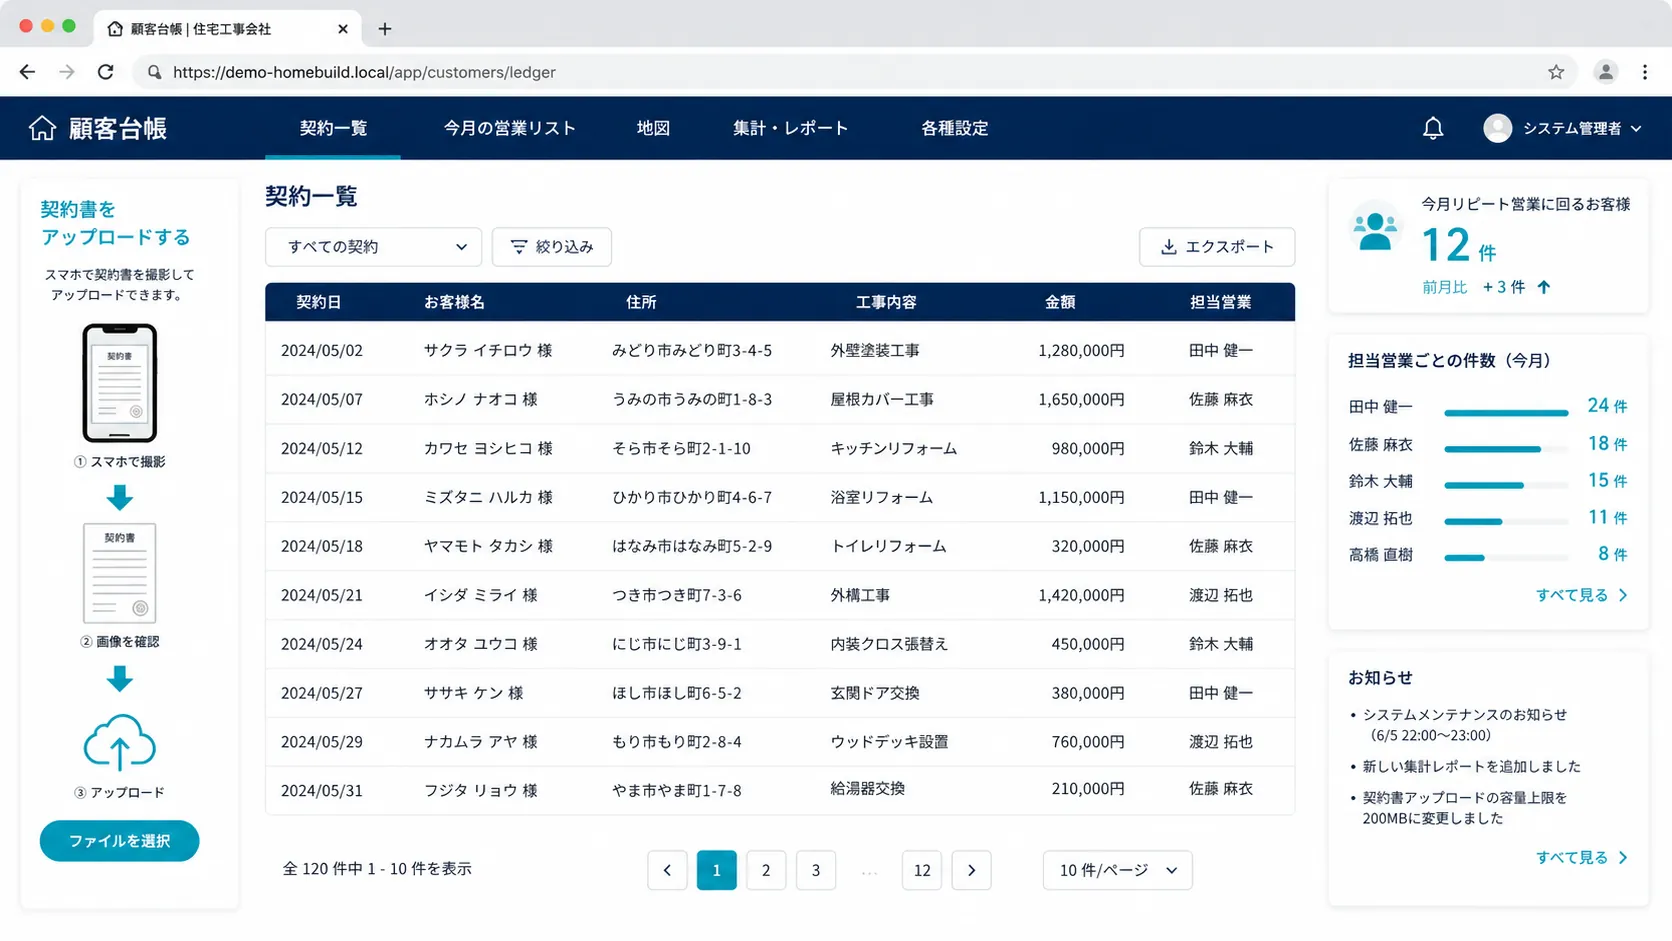
Task: Open browser profile icon
Action: [x=1605, y=72]
